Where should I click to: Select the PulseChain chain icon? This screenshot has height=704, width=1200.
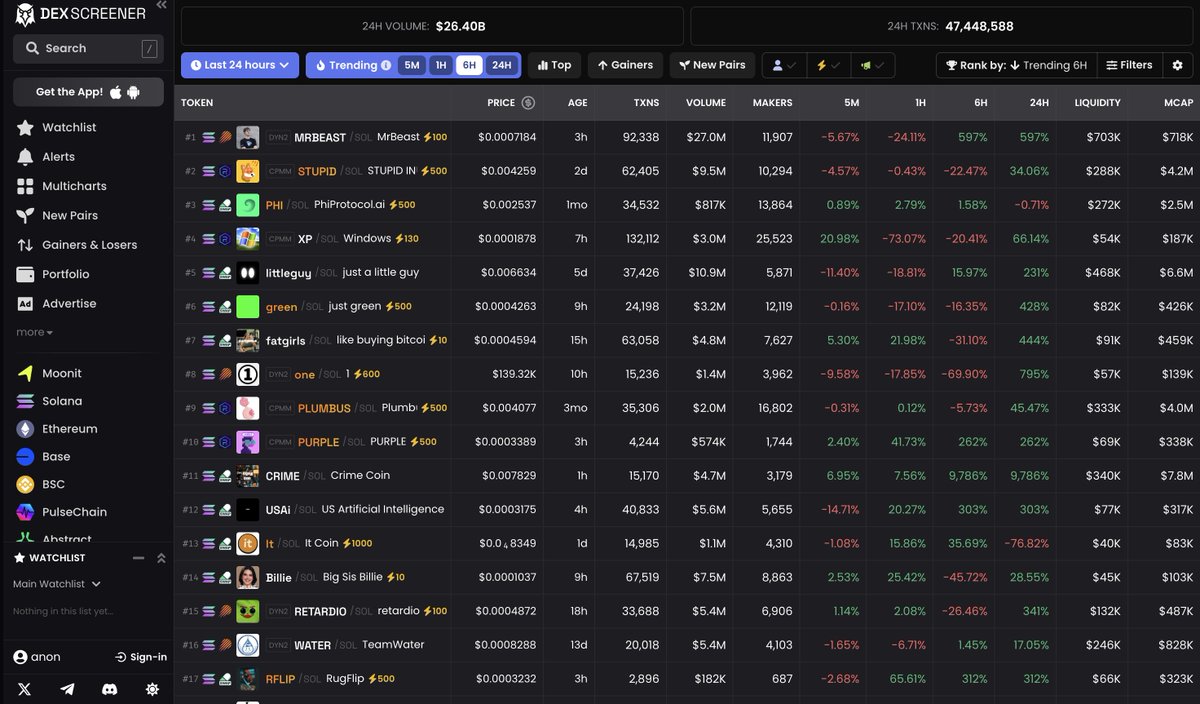(25, 512)
